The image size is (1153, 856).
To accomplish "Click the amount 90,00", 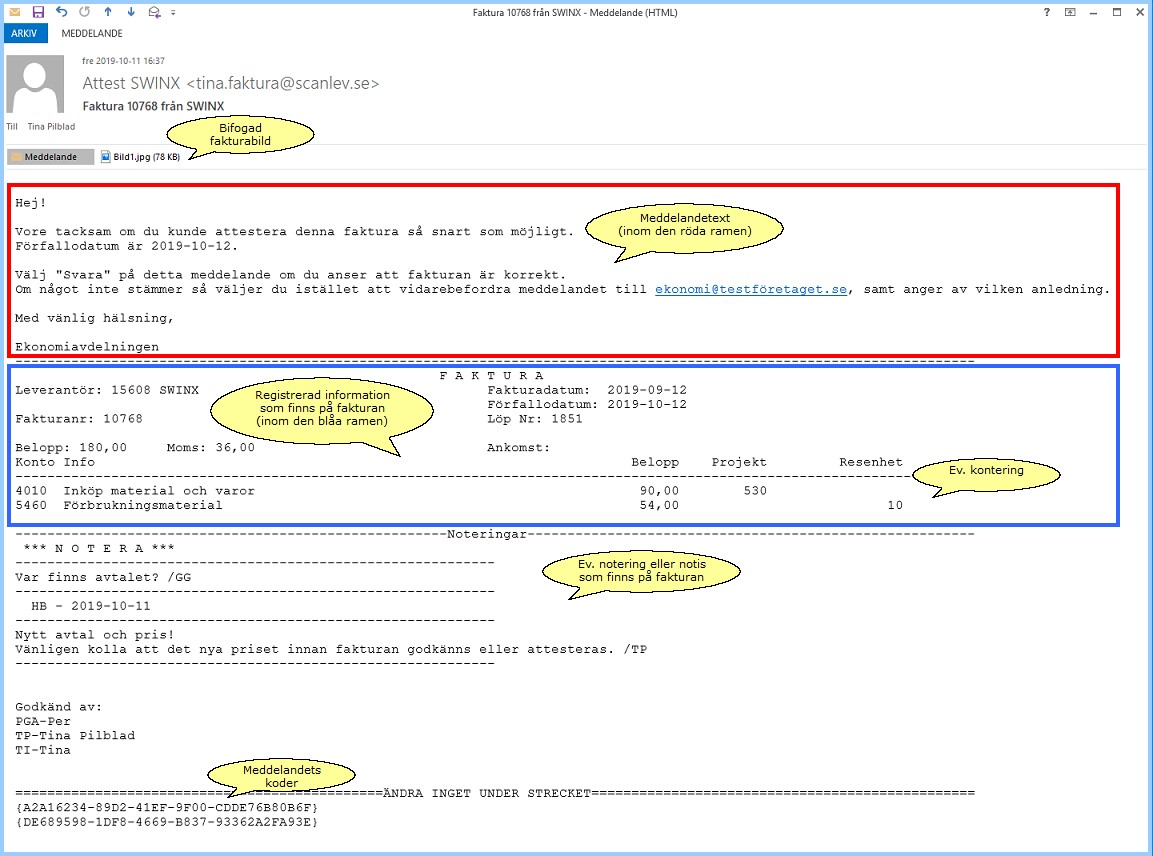I will click(659, 491).
